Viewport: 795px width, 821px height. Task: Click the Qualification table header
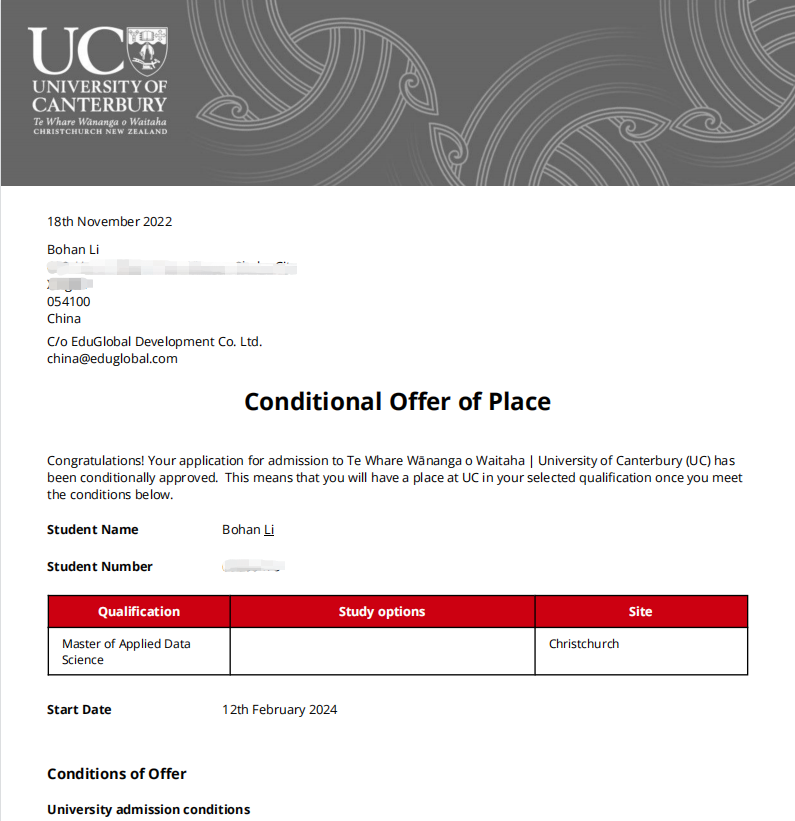[x=139, y=612]
